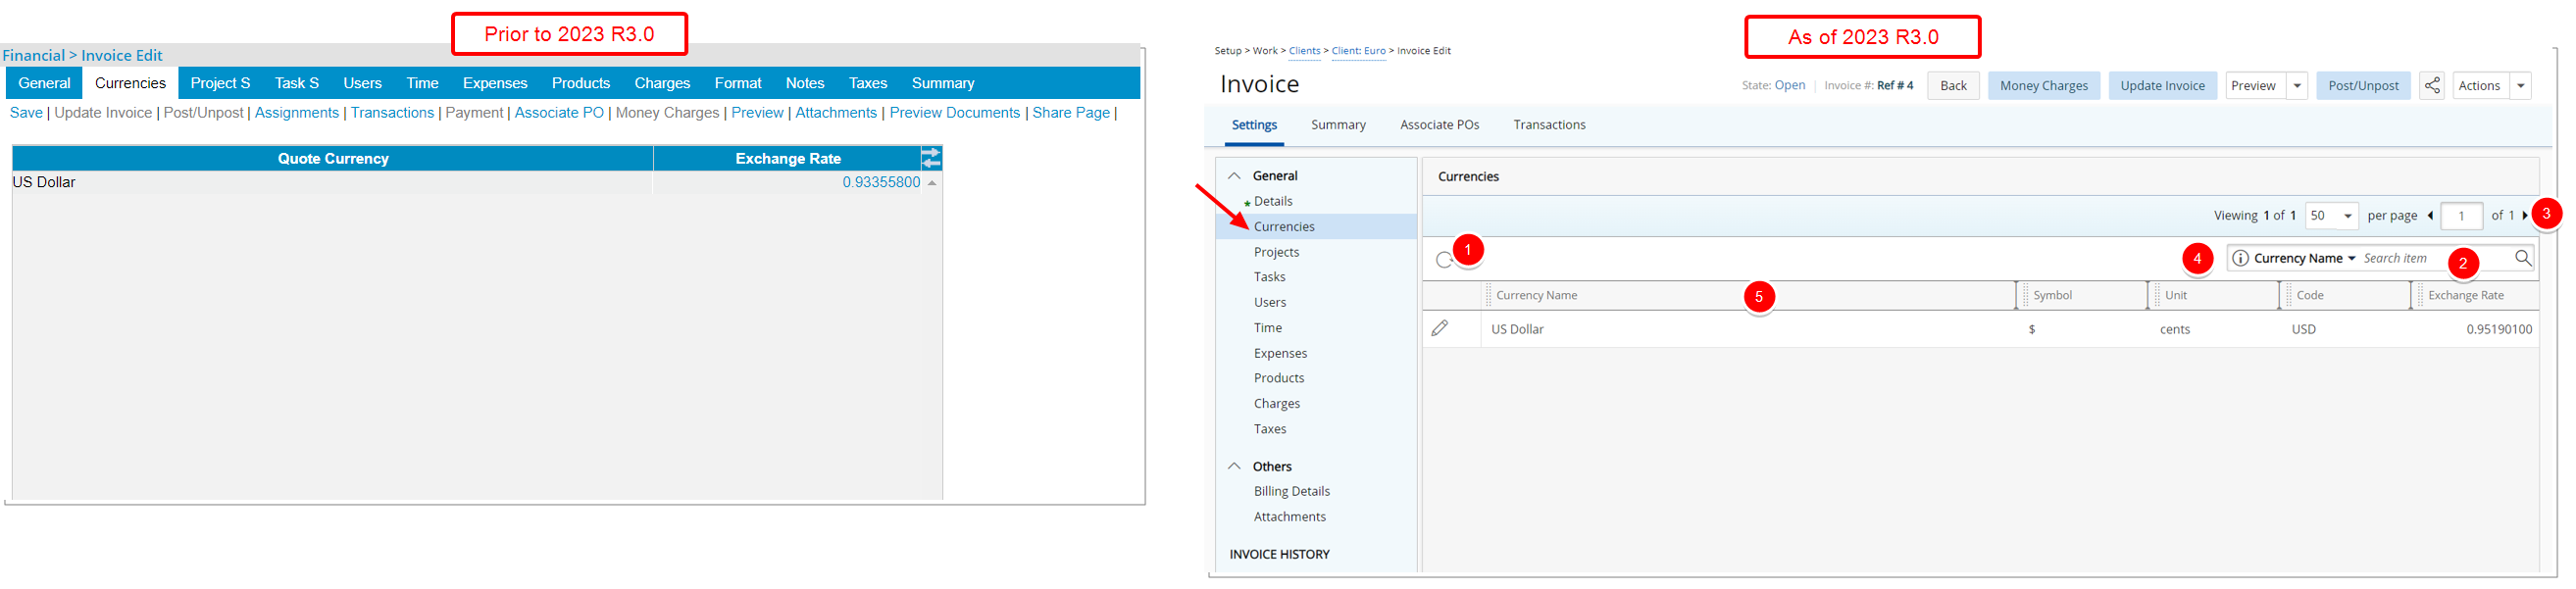Click the Update Invoice button
The image size is (2576, 589).
tap(2162, 86)
